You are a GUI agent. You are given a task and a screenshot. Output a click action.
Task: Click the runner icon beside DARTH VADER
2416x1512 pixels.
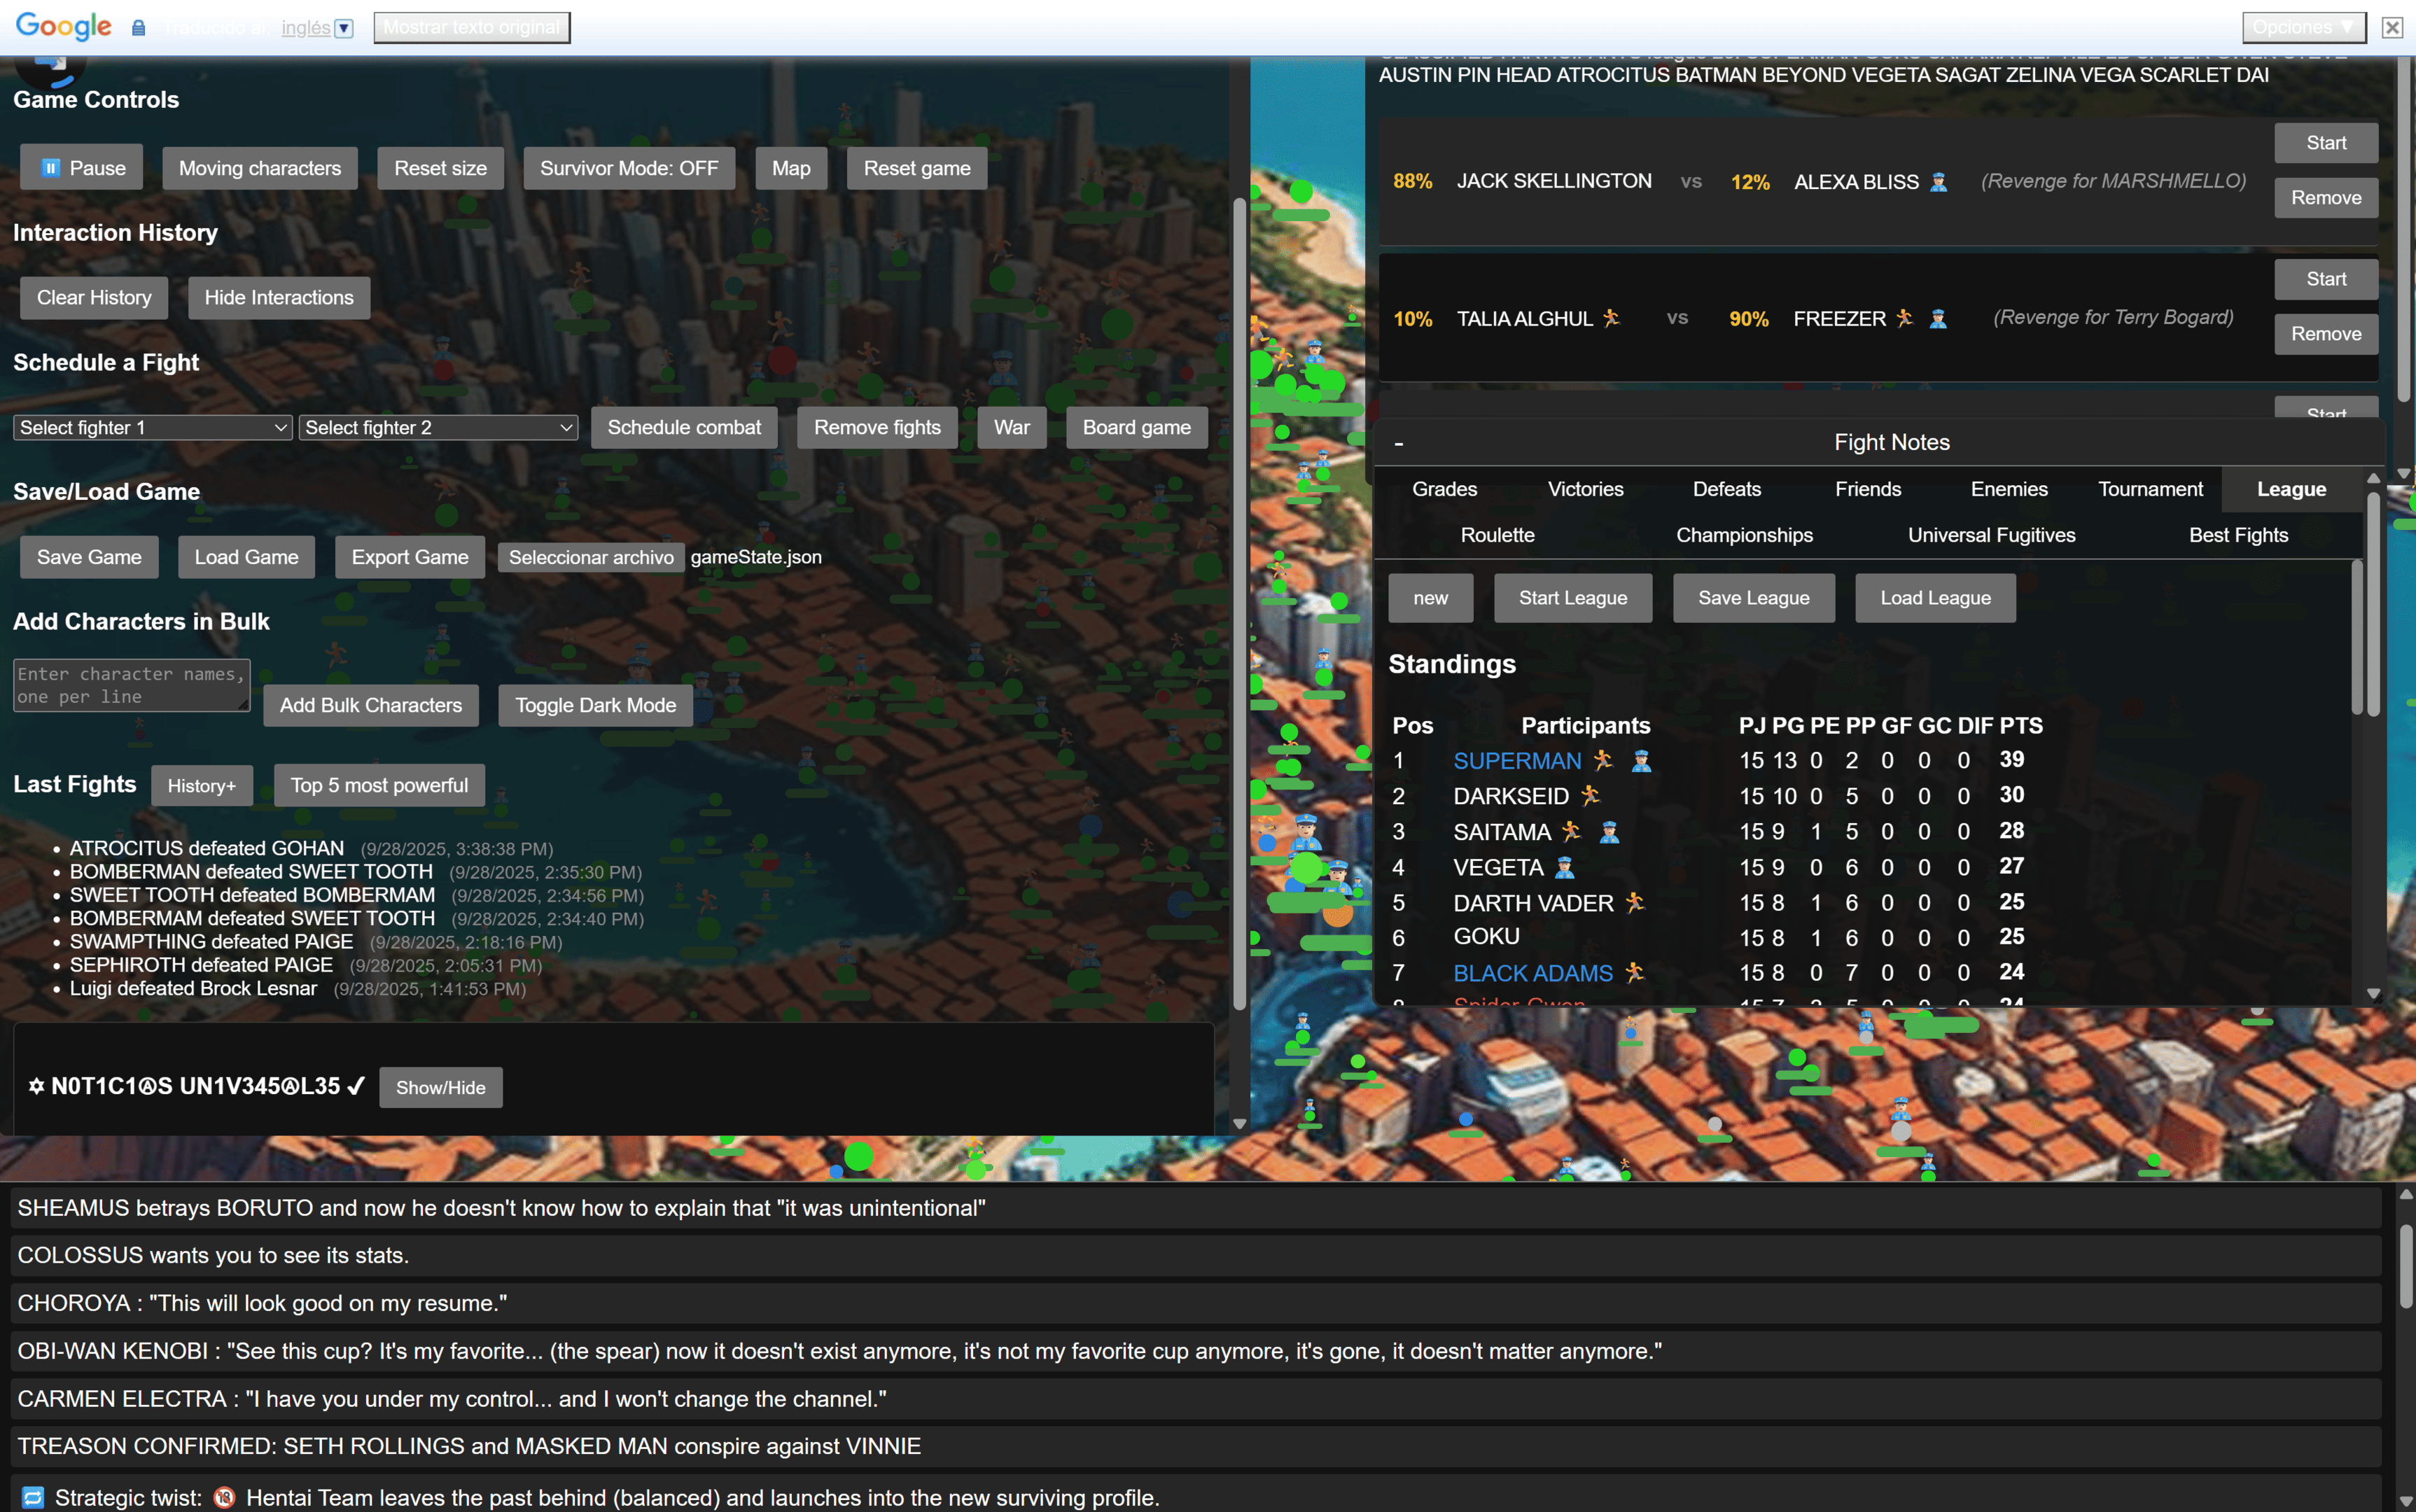(1635, 903)
